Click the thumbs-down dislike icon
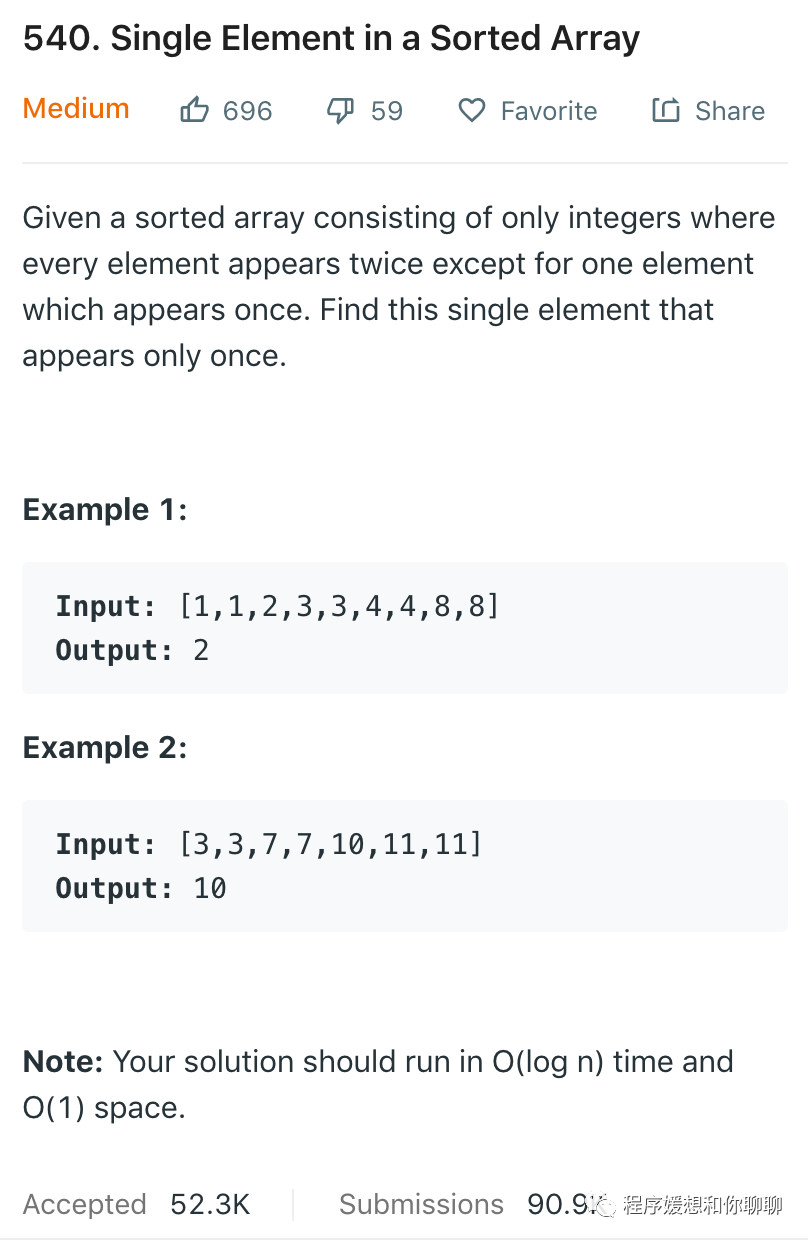 [x=340, y=111]
